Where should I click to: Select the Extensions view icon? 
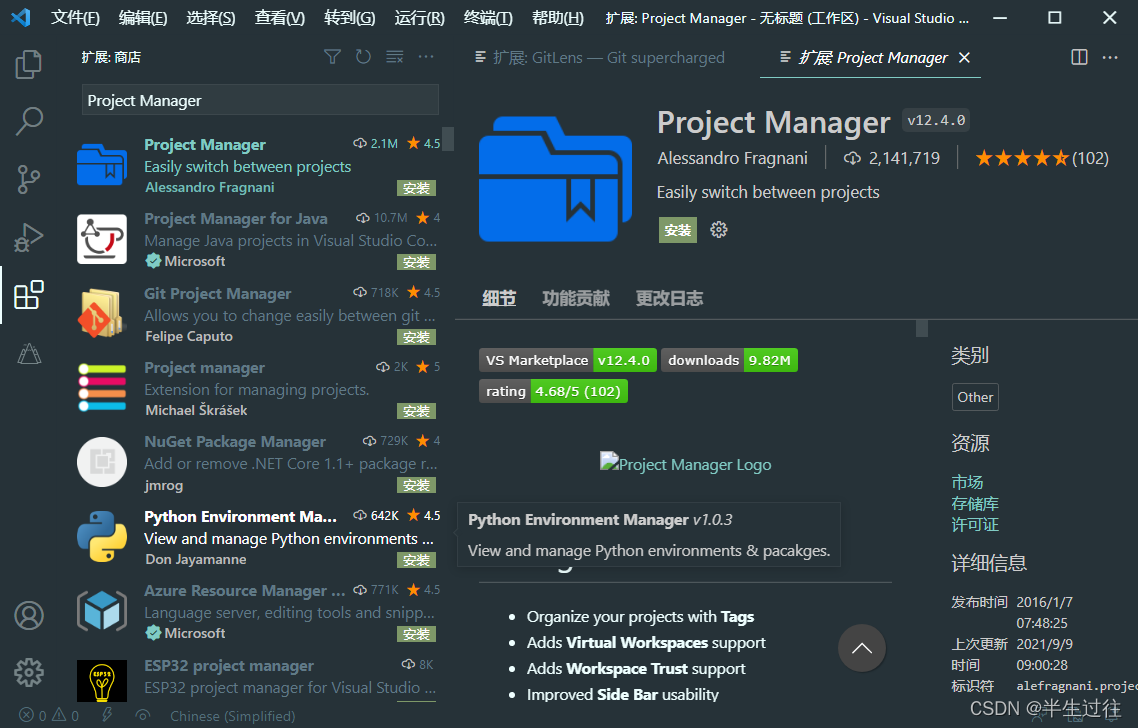click(x=28, y=295)
